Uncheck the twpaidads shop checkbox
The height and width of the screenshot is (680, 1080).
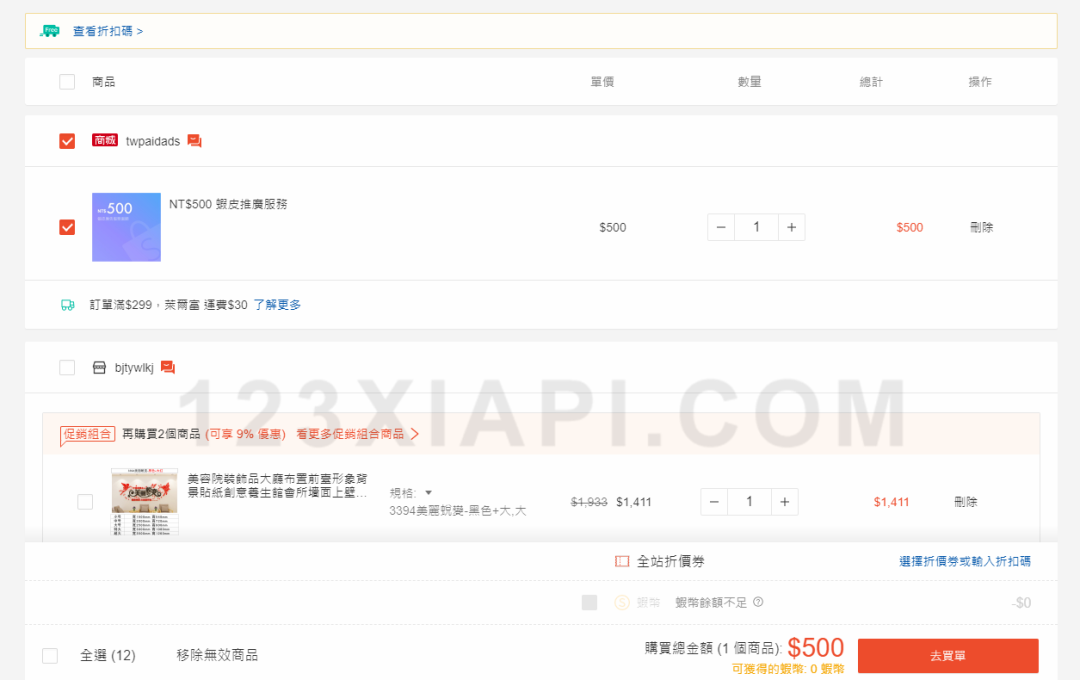(67, 141)
